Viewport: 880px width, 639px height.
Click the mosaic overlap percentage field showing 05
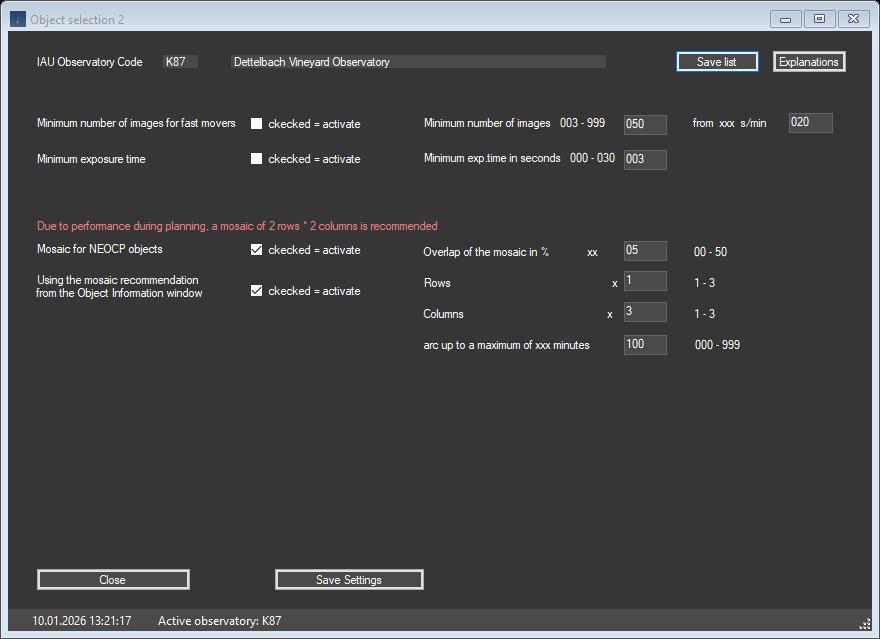tap(644, 250)
